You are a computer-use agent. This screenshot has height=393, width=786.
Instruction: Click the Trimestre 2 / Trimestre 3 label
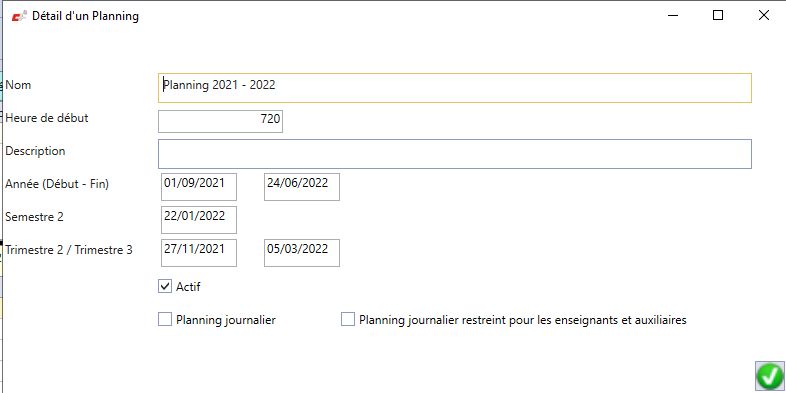pyautogui.click(x=69, y=250)
